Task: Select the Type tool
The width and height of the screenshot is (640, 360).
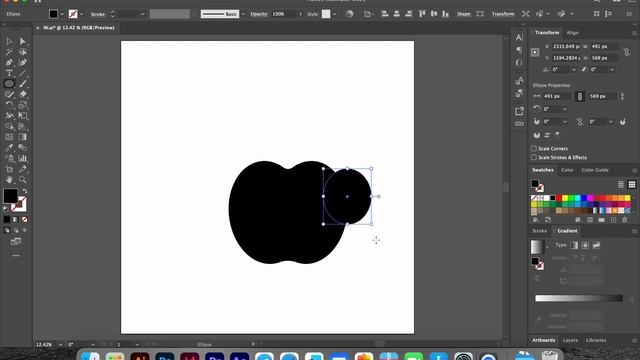Action: click(9, 73)
